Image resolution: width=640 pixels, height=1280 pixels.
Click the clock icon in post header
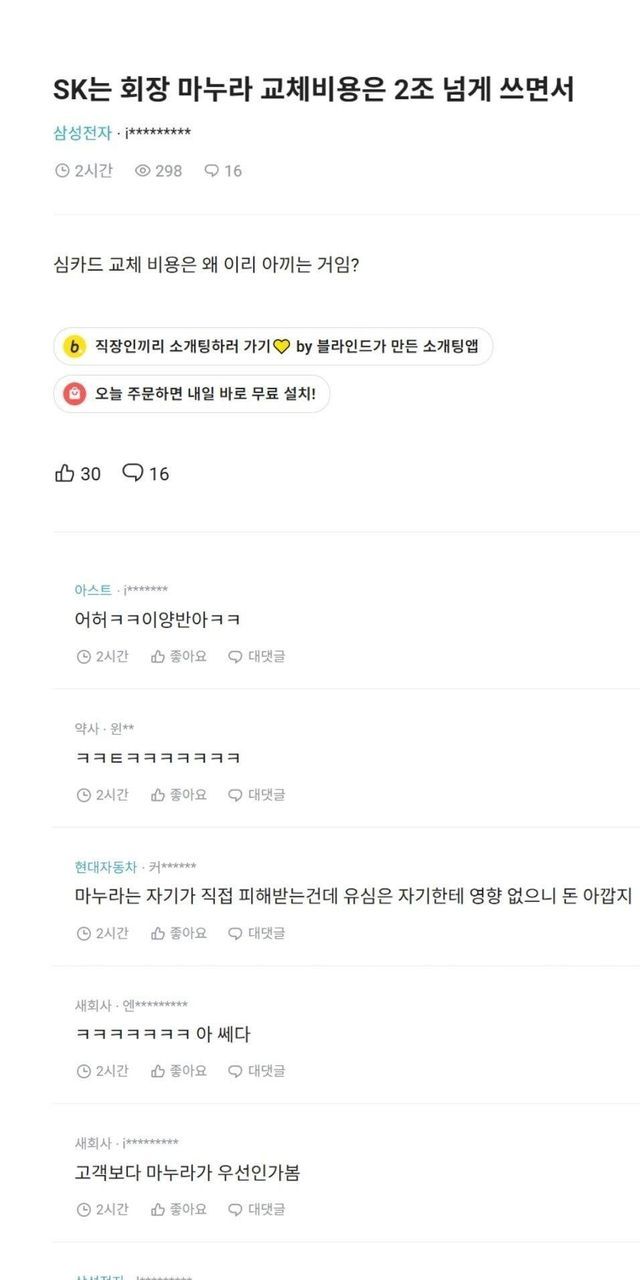click(x=62, y=171)
